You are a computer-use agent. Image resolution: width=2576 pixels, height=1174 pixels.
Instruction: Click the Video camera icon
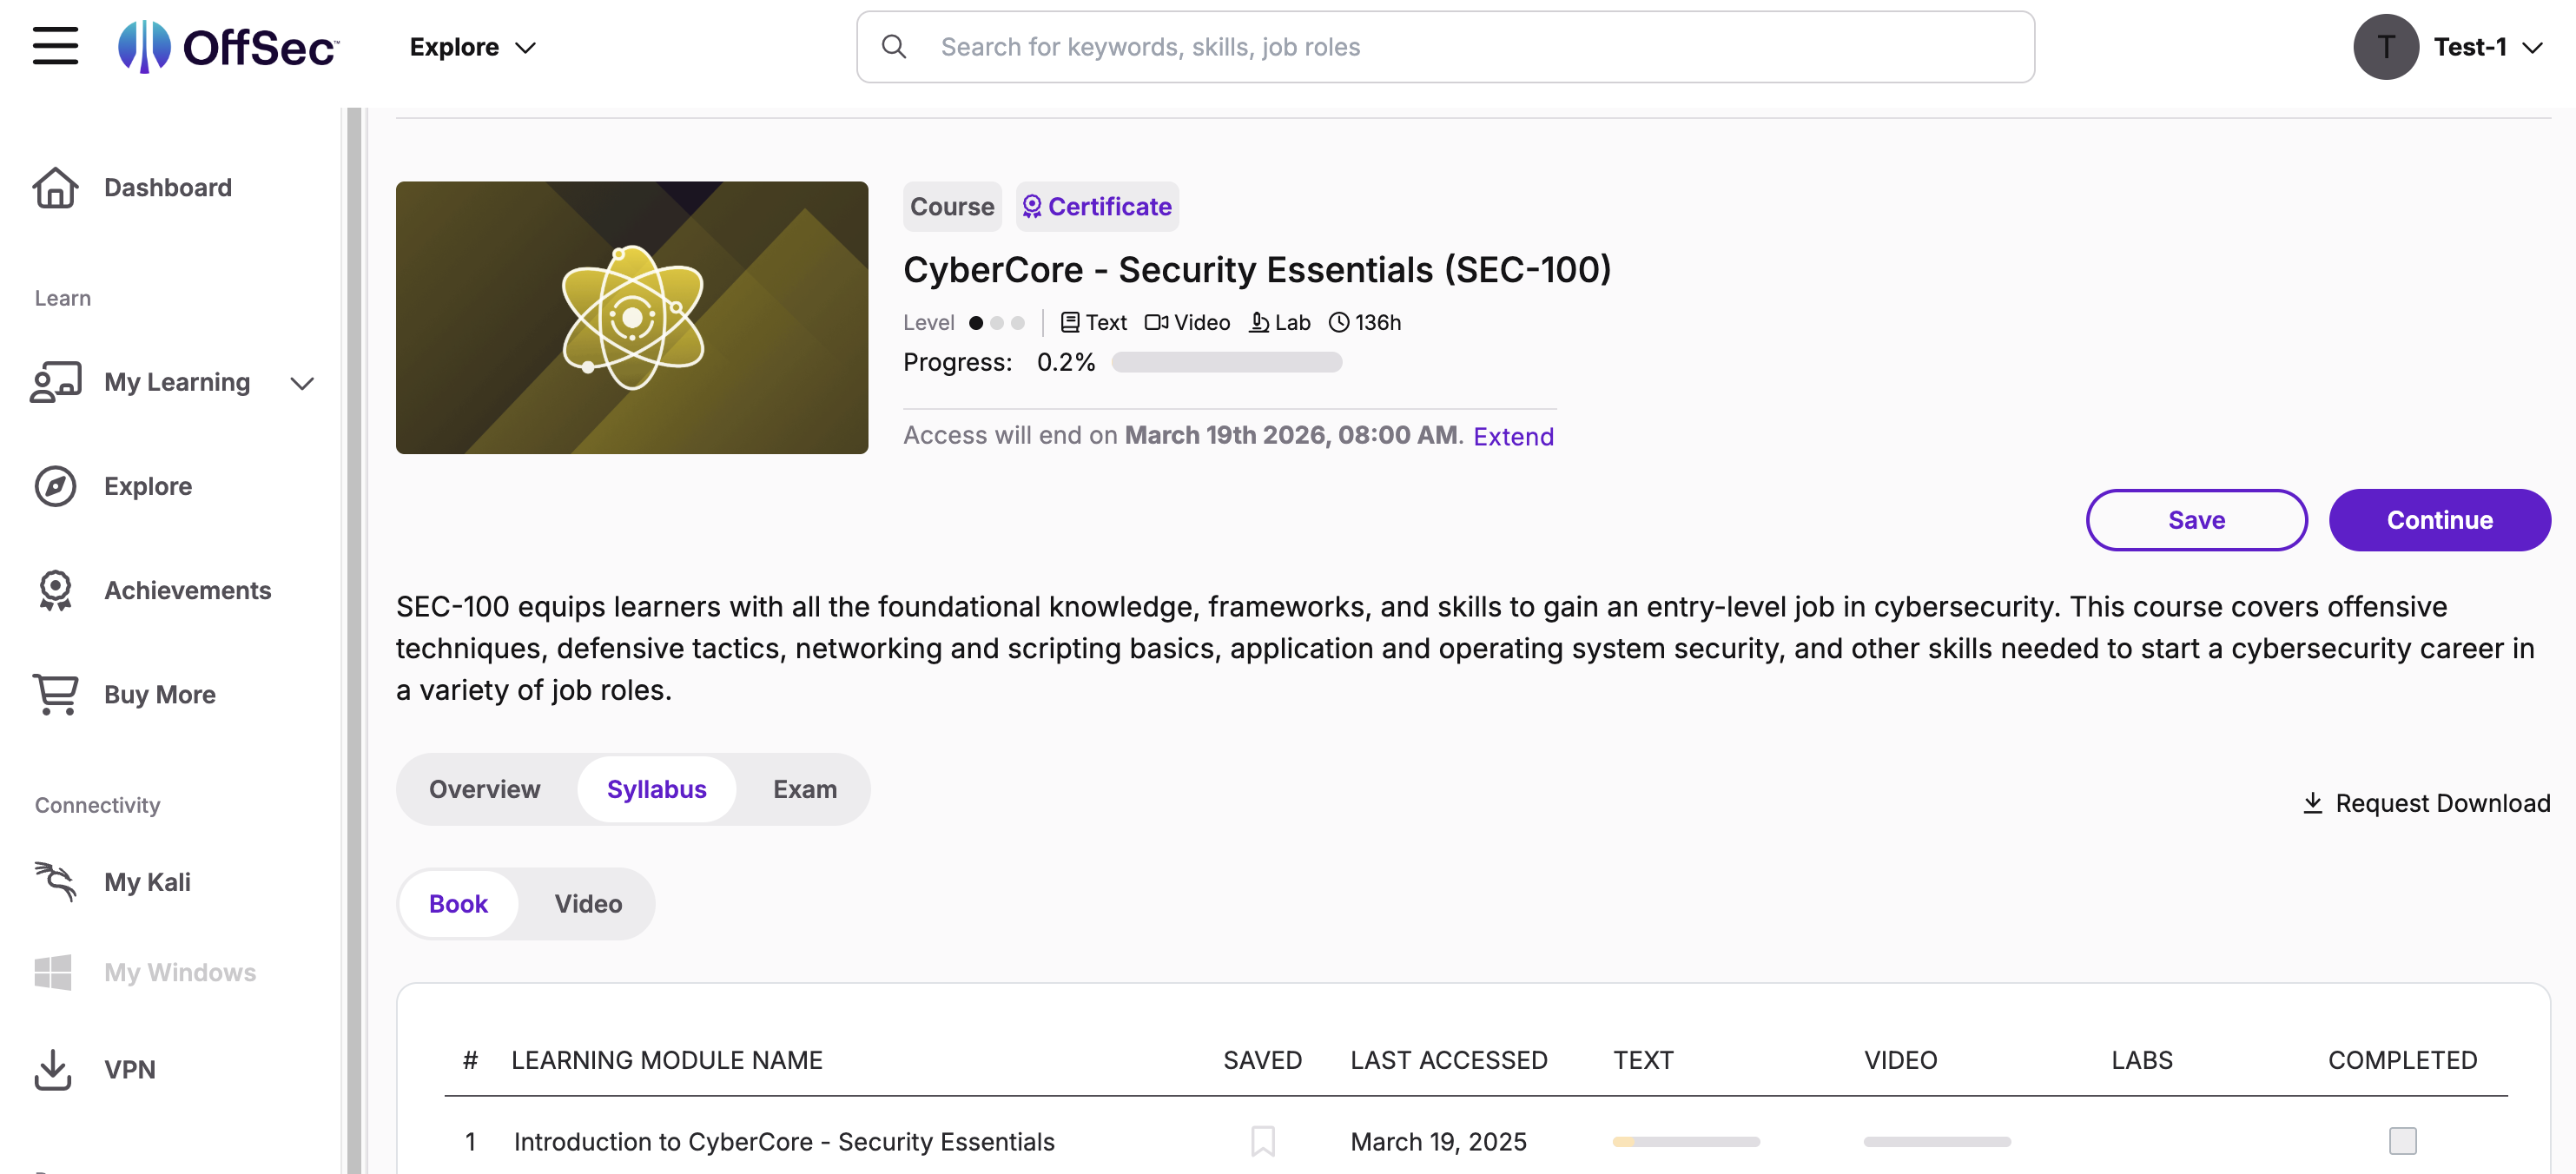point(1156,322)
